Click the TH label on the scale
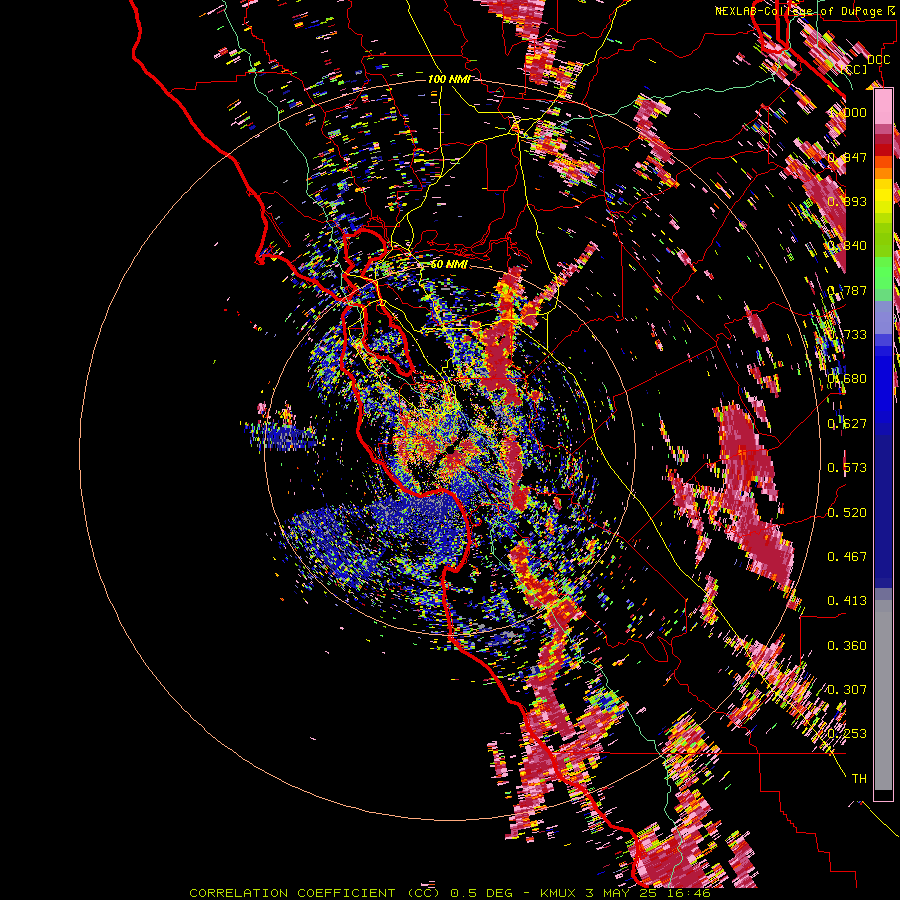900x900 pixels. pos(859,778)
